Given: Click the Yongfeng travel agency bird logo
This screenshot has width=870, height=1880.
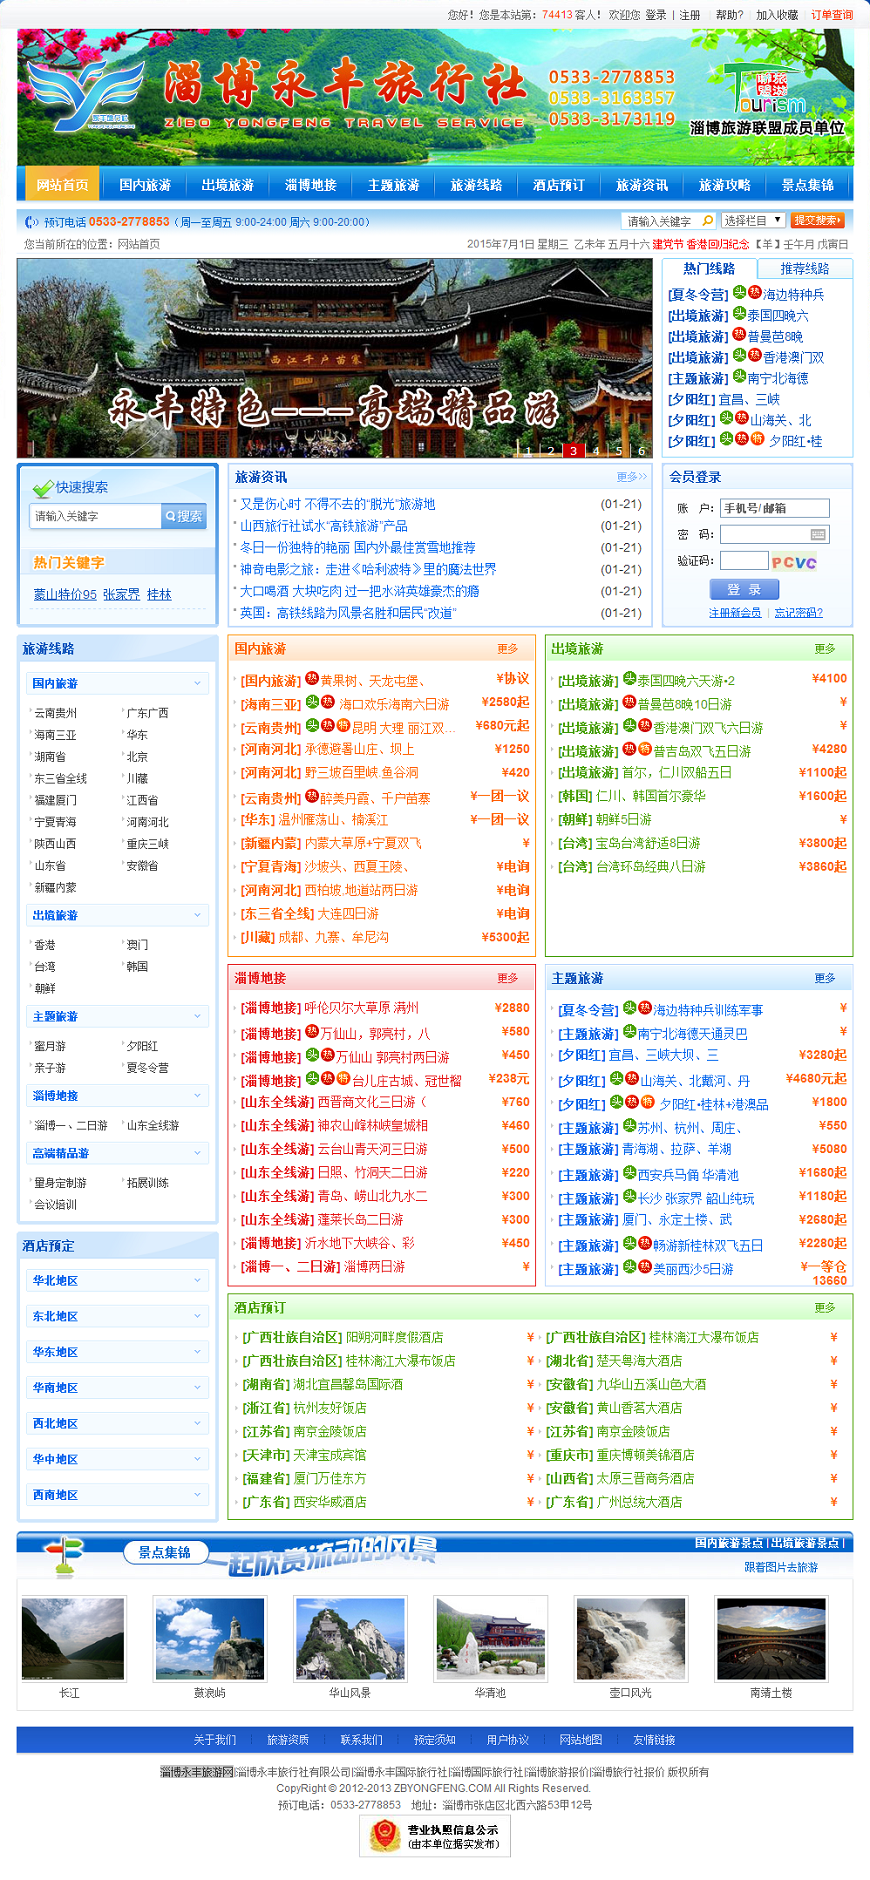Looking at the screenshot, I should [x=88, y=97].
